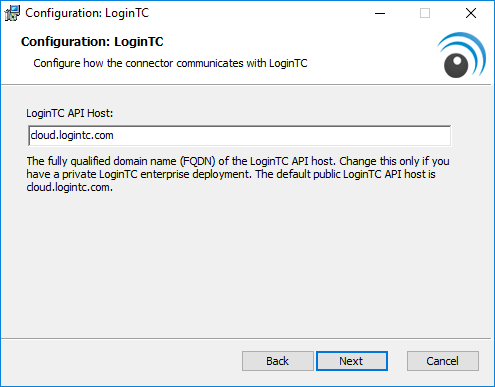This screenshot has width=495, height=387.
Task: Minimize the Configuration: LoginTC window
Action: coord(380,13)
